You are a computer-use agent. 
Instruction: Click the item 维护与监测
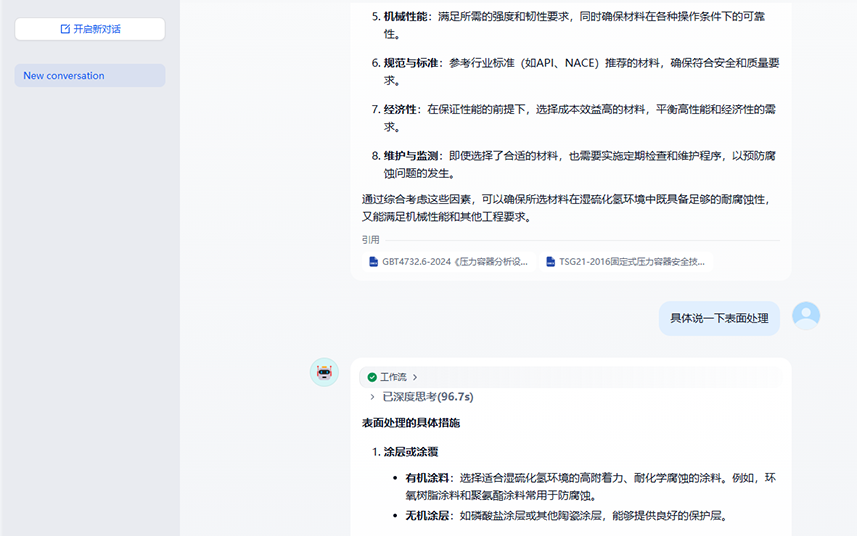click(410, 156)
